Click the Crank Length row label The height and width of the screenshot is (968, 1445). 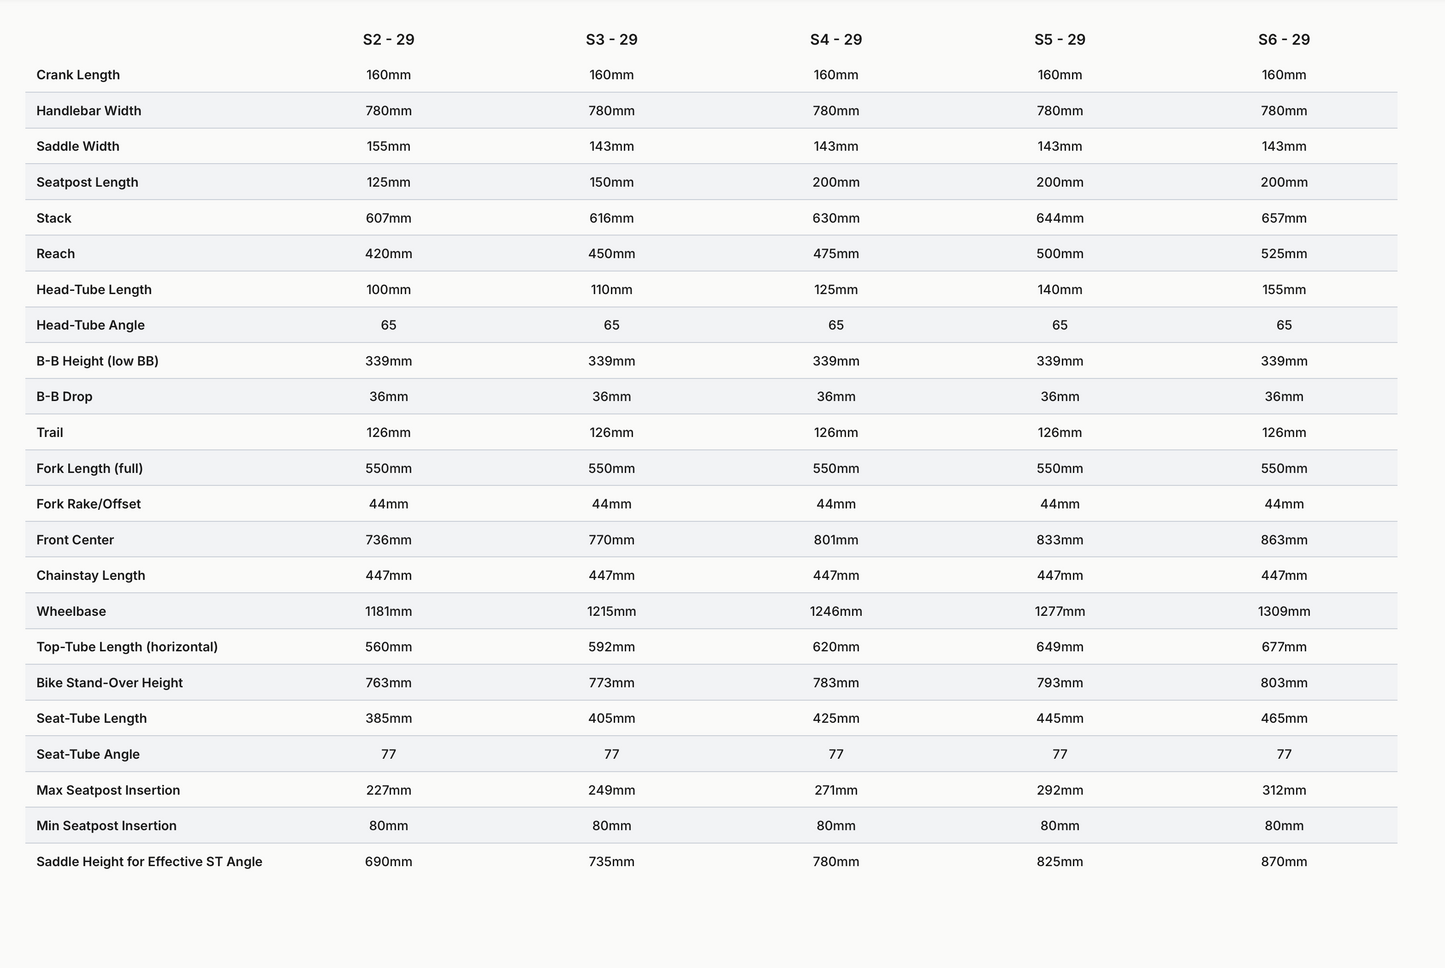pyautogui.click(x=78, y=75)
